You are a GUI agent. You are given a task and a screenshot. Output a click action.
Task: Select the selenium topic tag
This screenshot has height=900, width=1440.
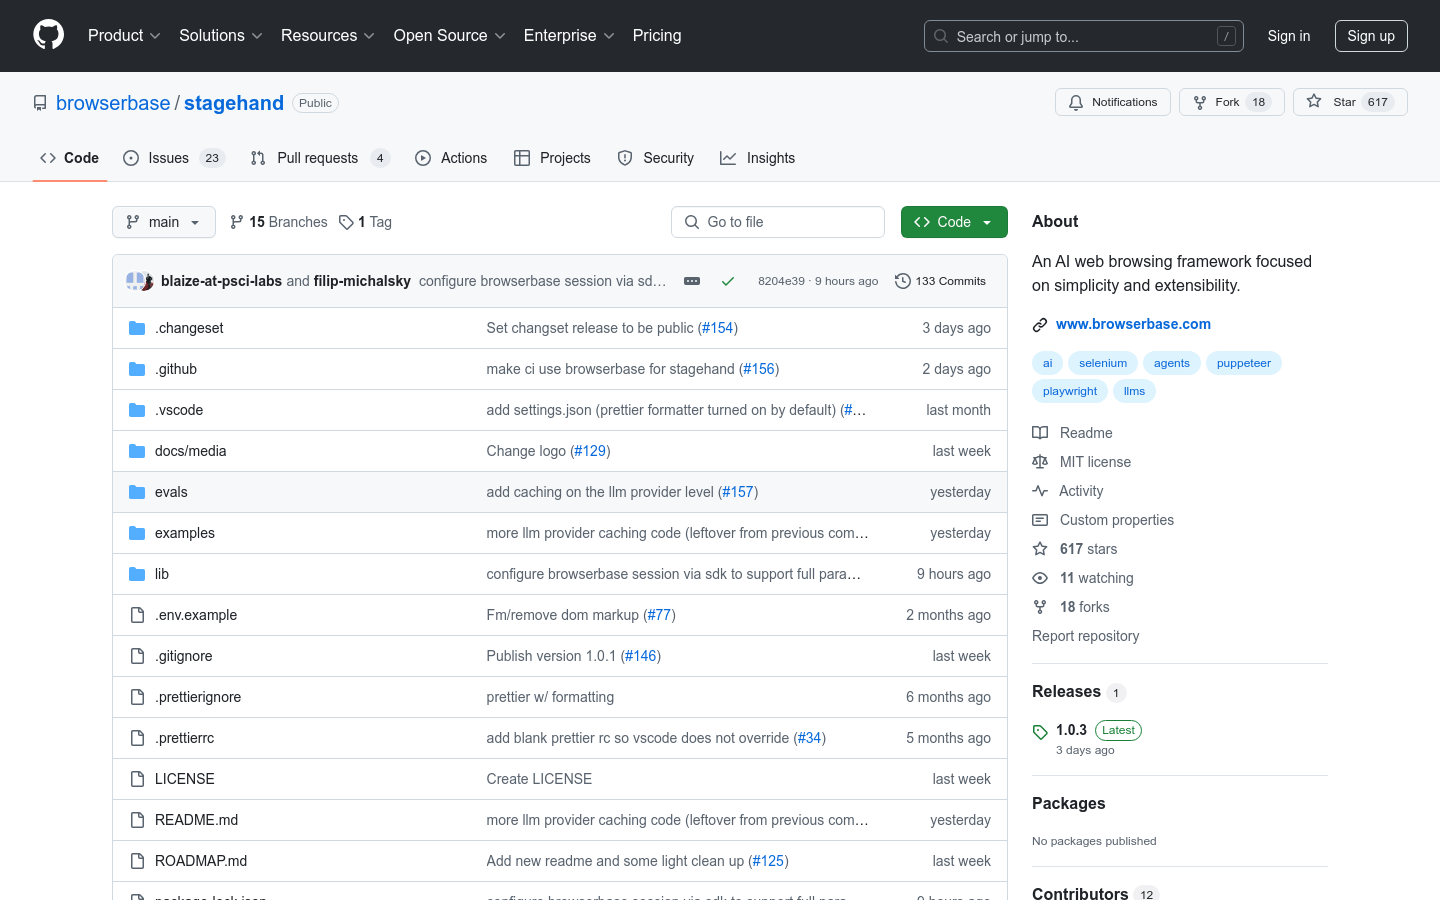coord(1103,363)
